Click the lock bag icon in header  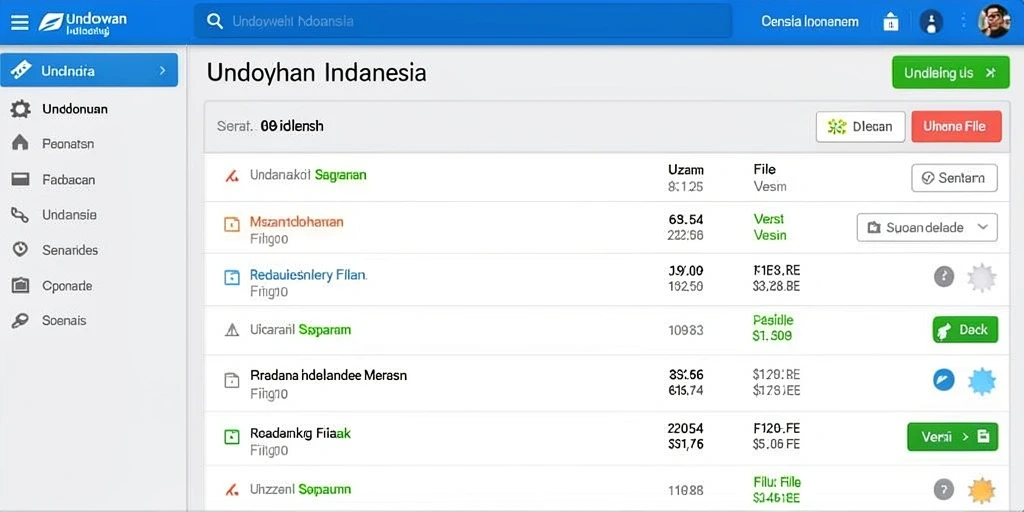click(891, 22)
